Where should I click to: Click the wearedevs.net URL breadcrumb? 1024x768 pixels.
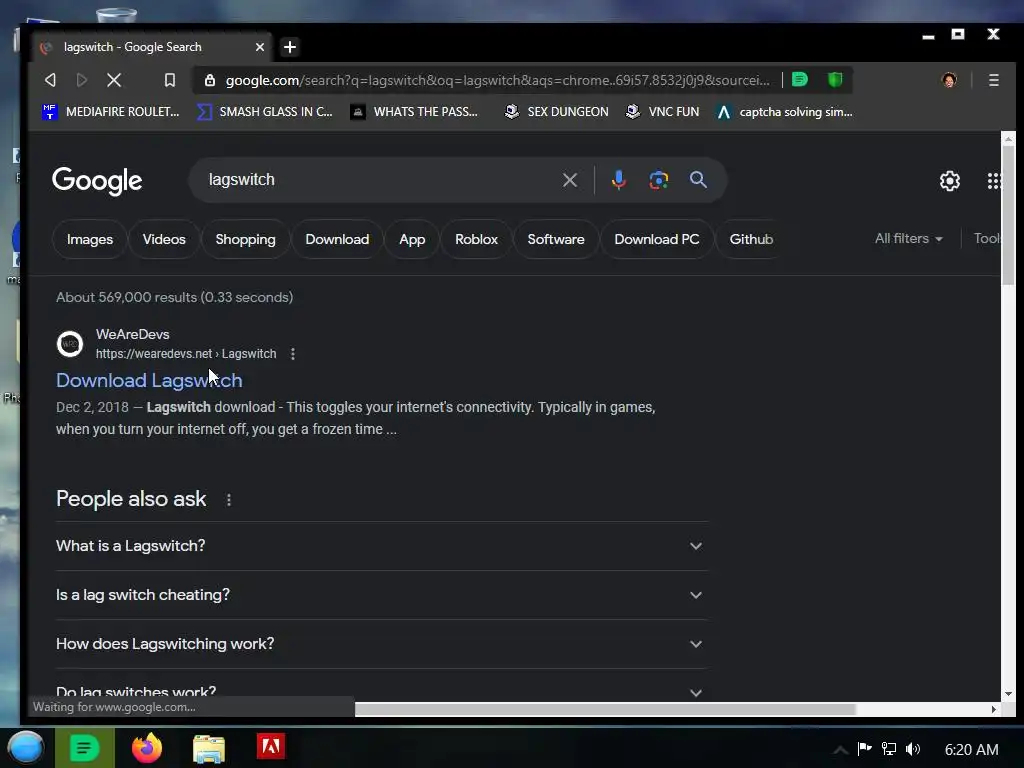[186, 354]
